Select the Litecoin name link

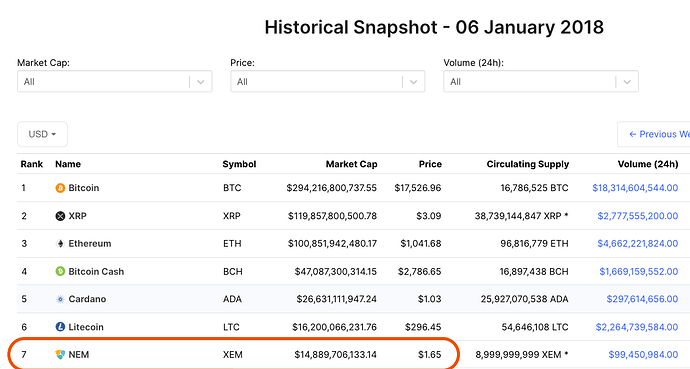coord(86,327)
